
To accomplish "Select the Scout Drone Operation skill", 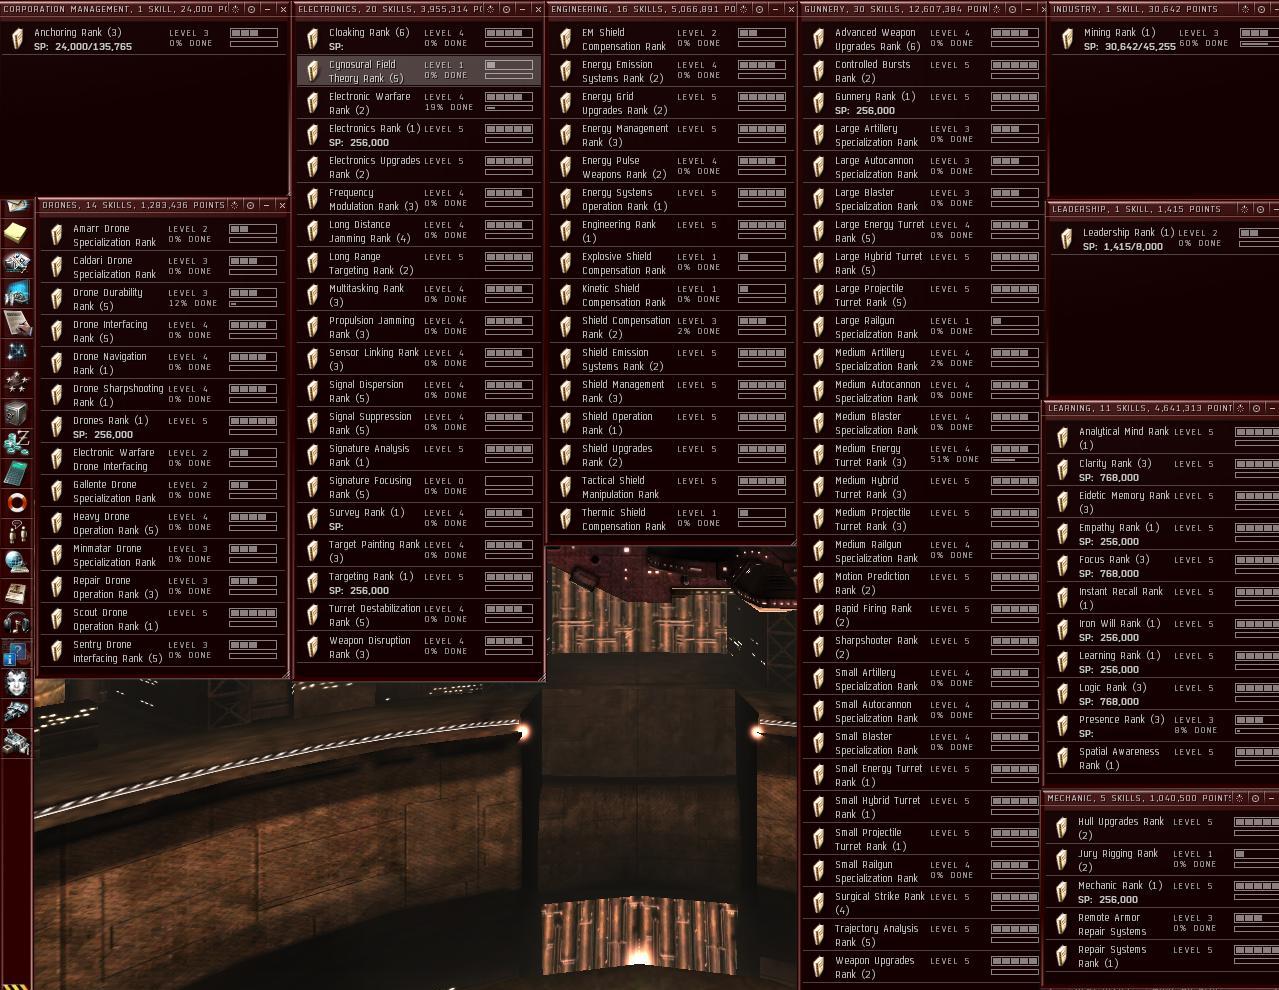I will tap(162, 619).
